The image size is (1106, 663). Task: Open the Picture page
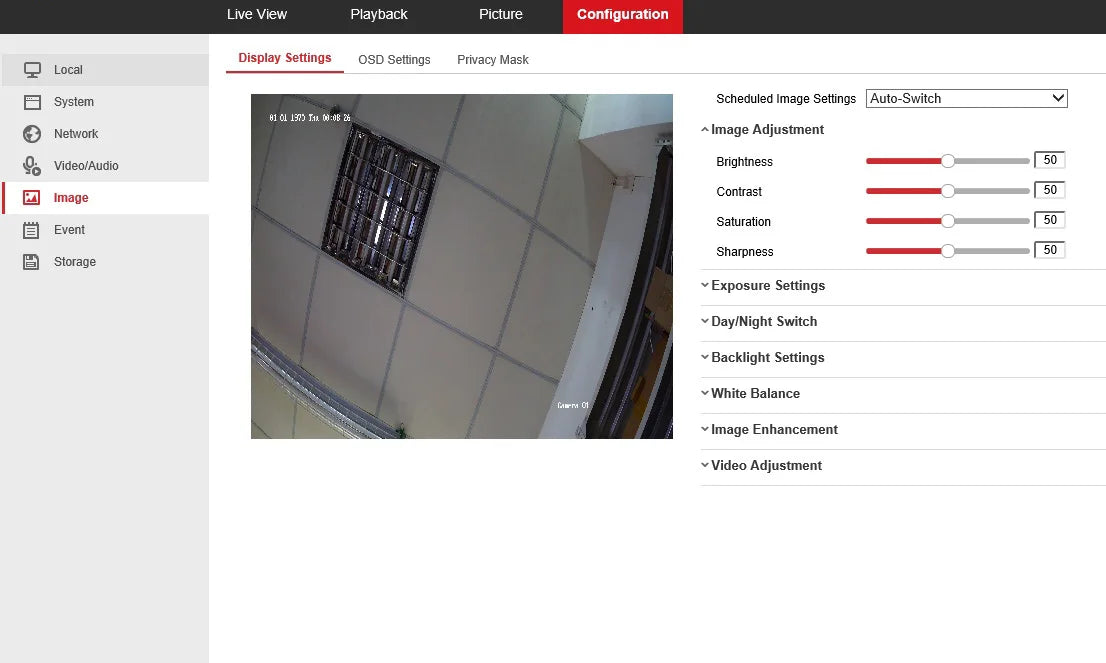[x=500, y=14]
